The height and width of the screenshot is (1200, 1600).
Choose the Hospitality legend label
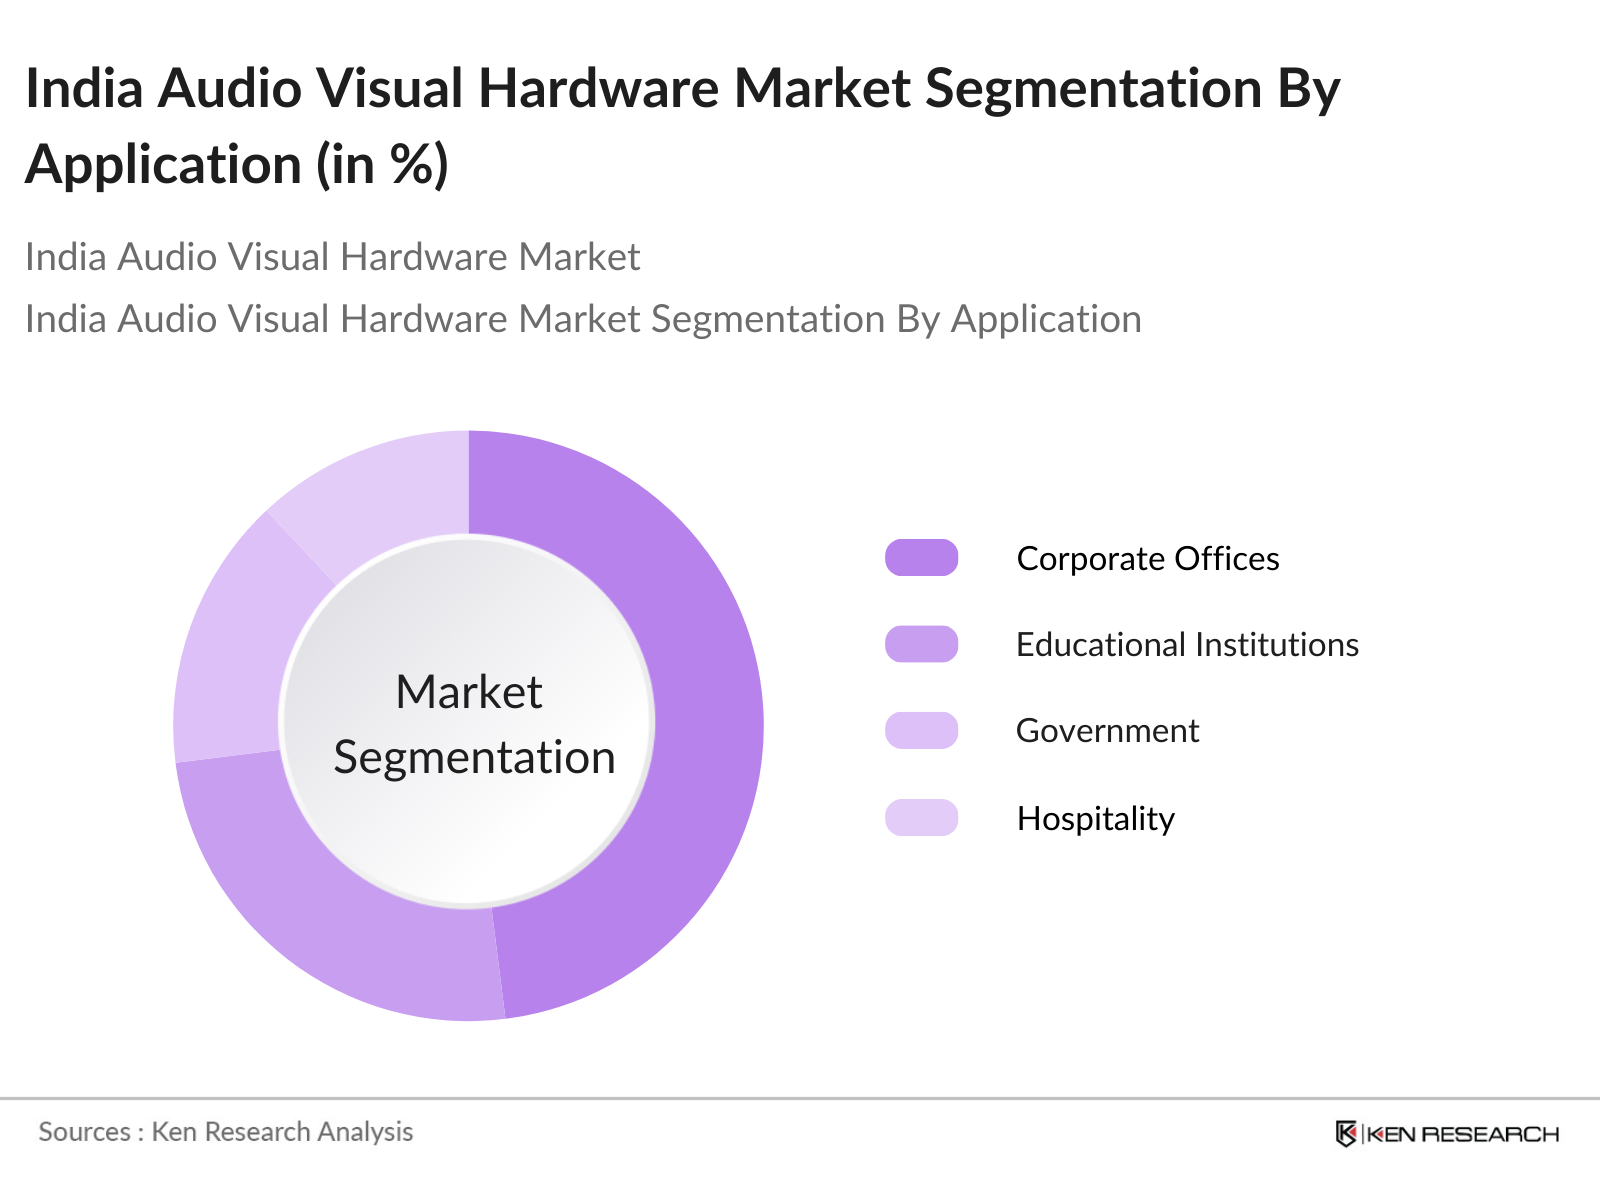pyautogui.click(x=1095, y=819)
